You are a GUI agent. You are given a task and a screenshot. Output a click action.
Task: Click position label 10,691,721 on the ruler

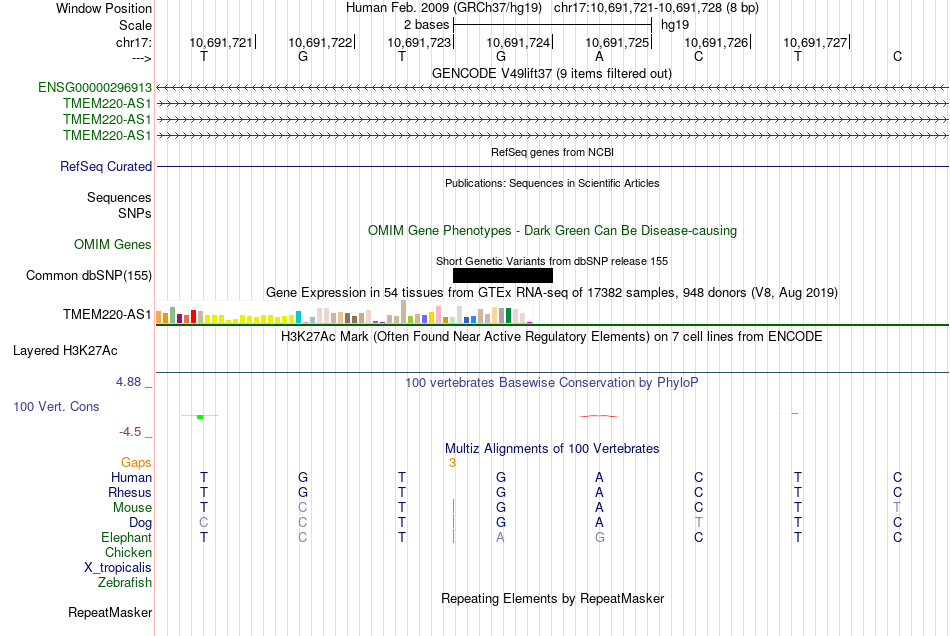point(221,42)
